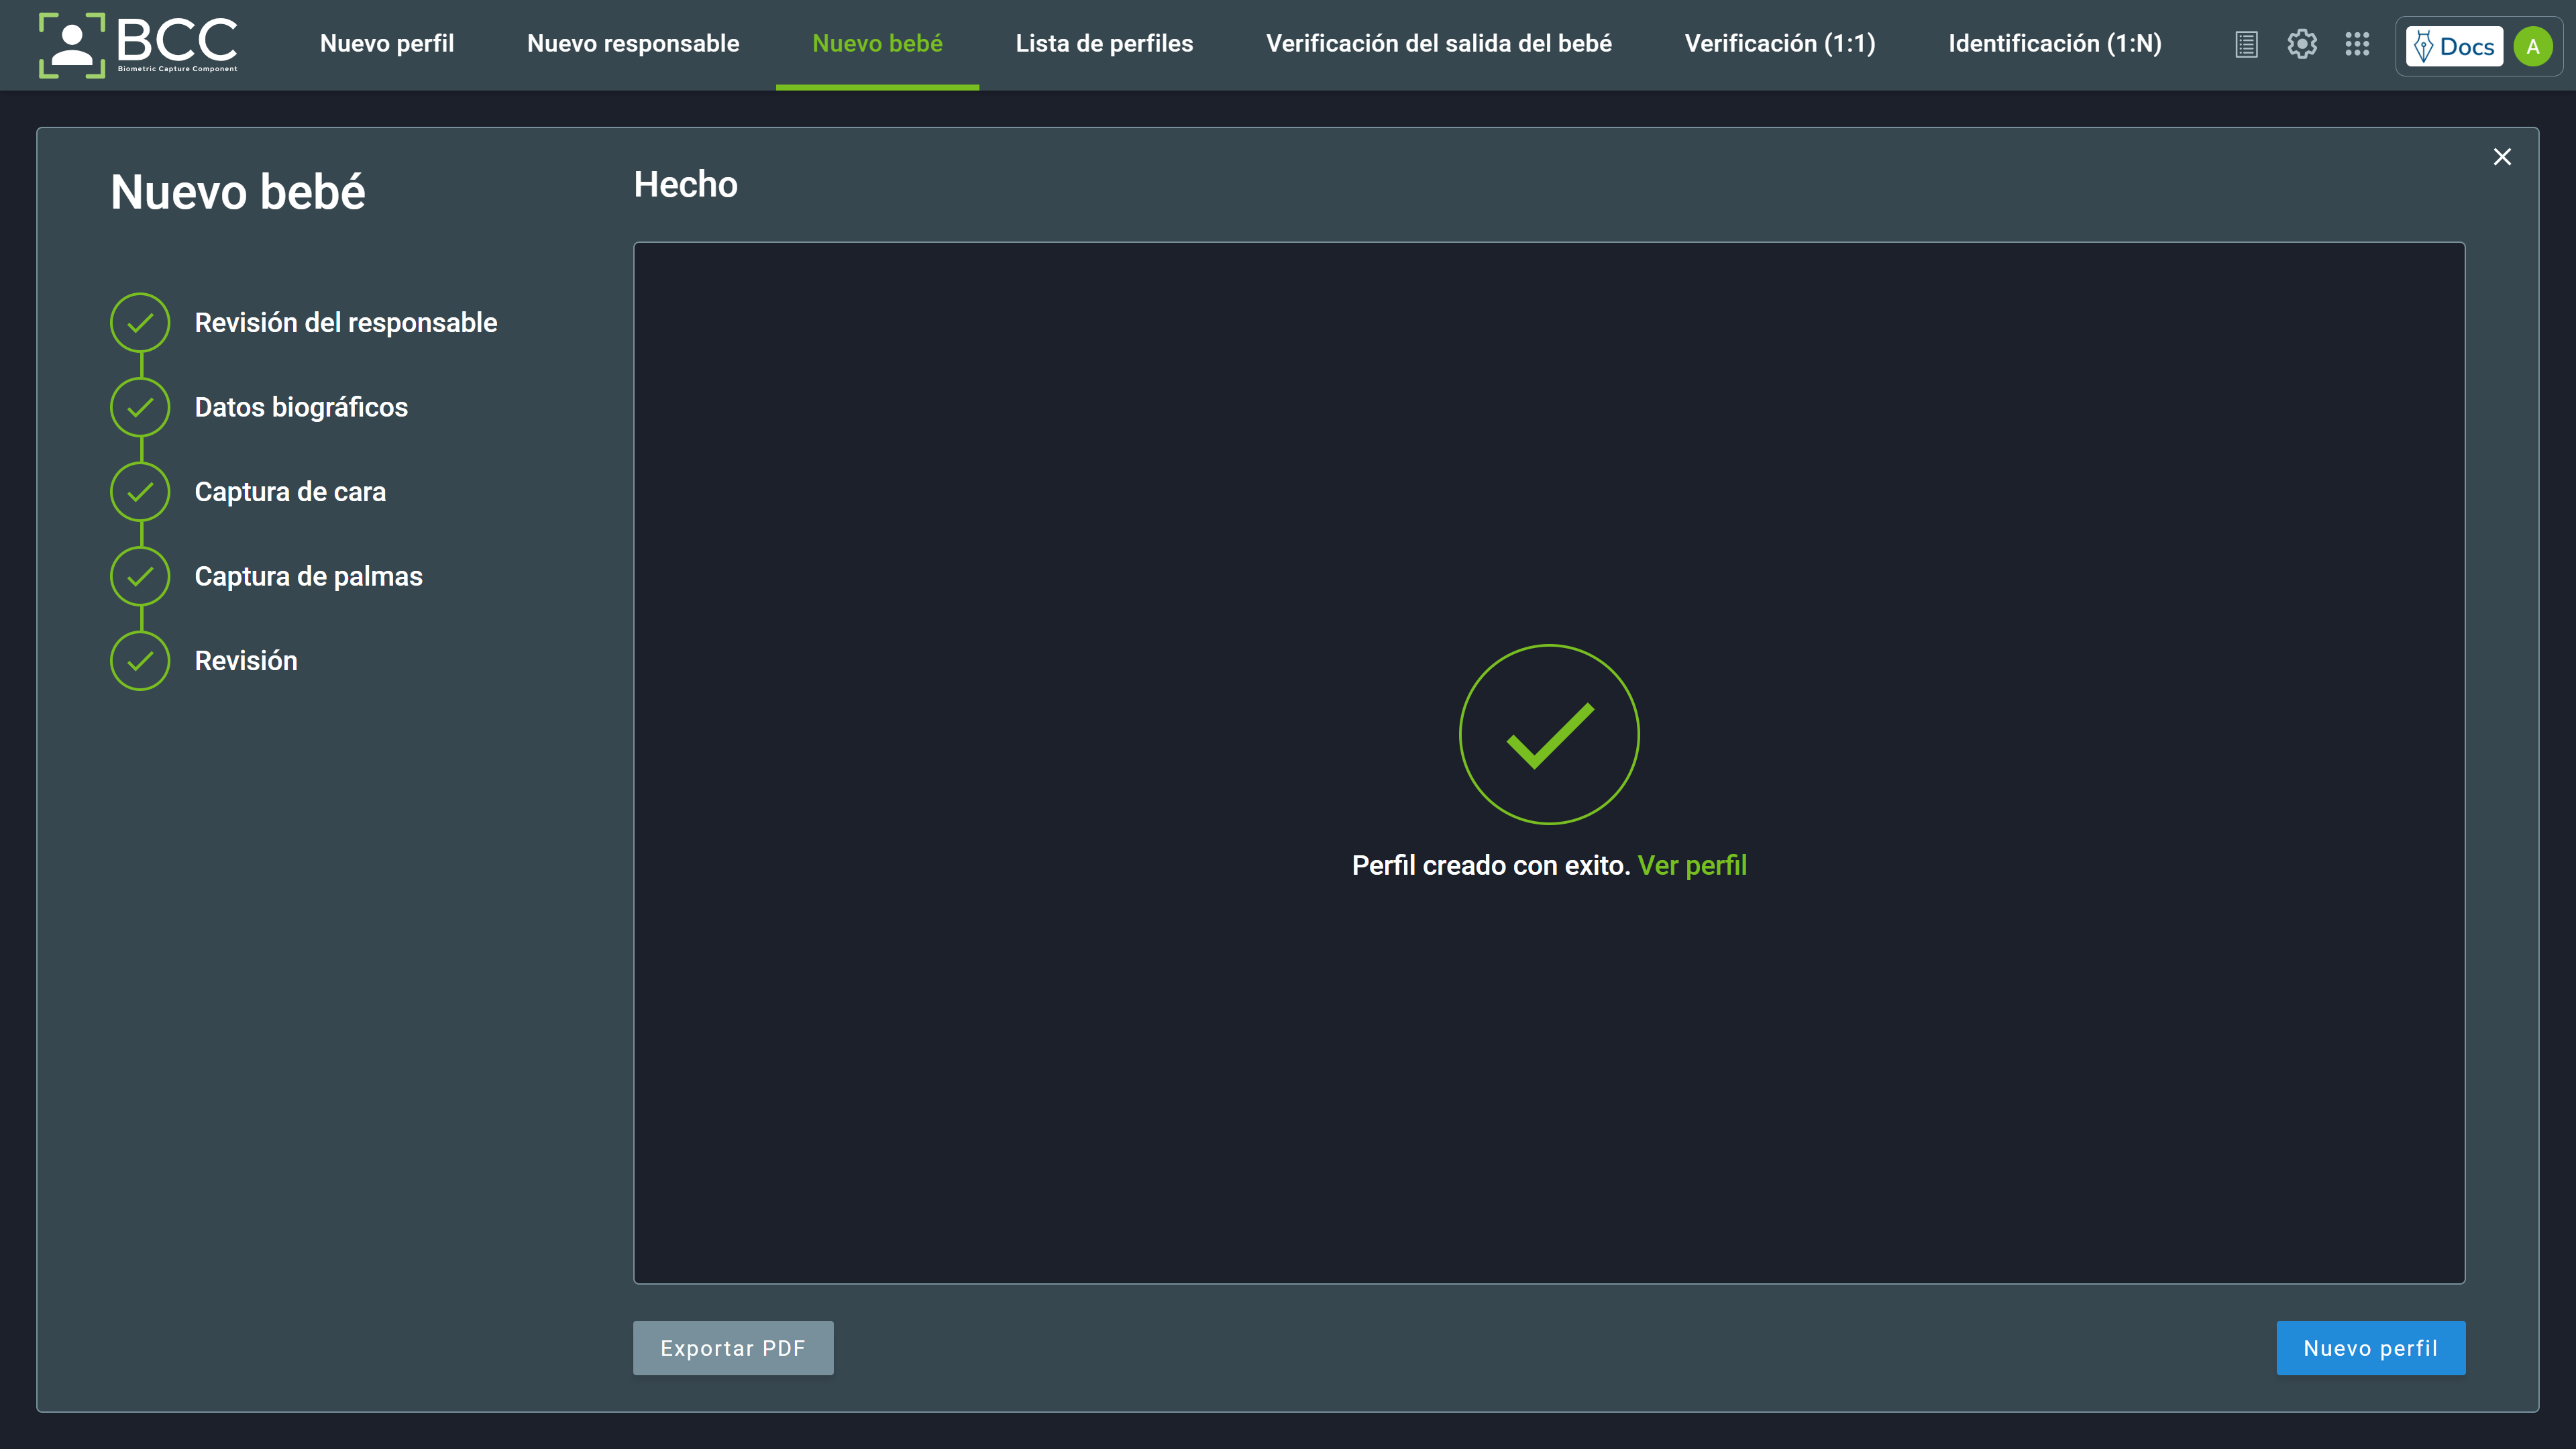The image size is (2576, 1449).
Task: Go to Nuevo perfil tab
Action: pyautogui.click(x=387, y=44)
